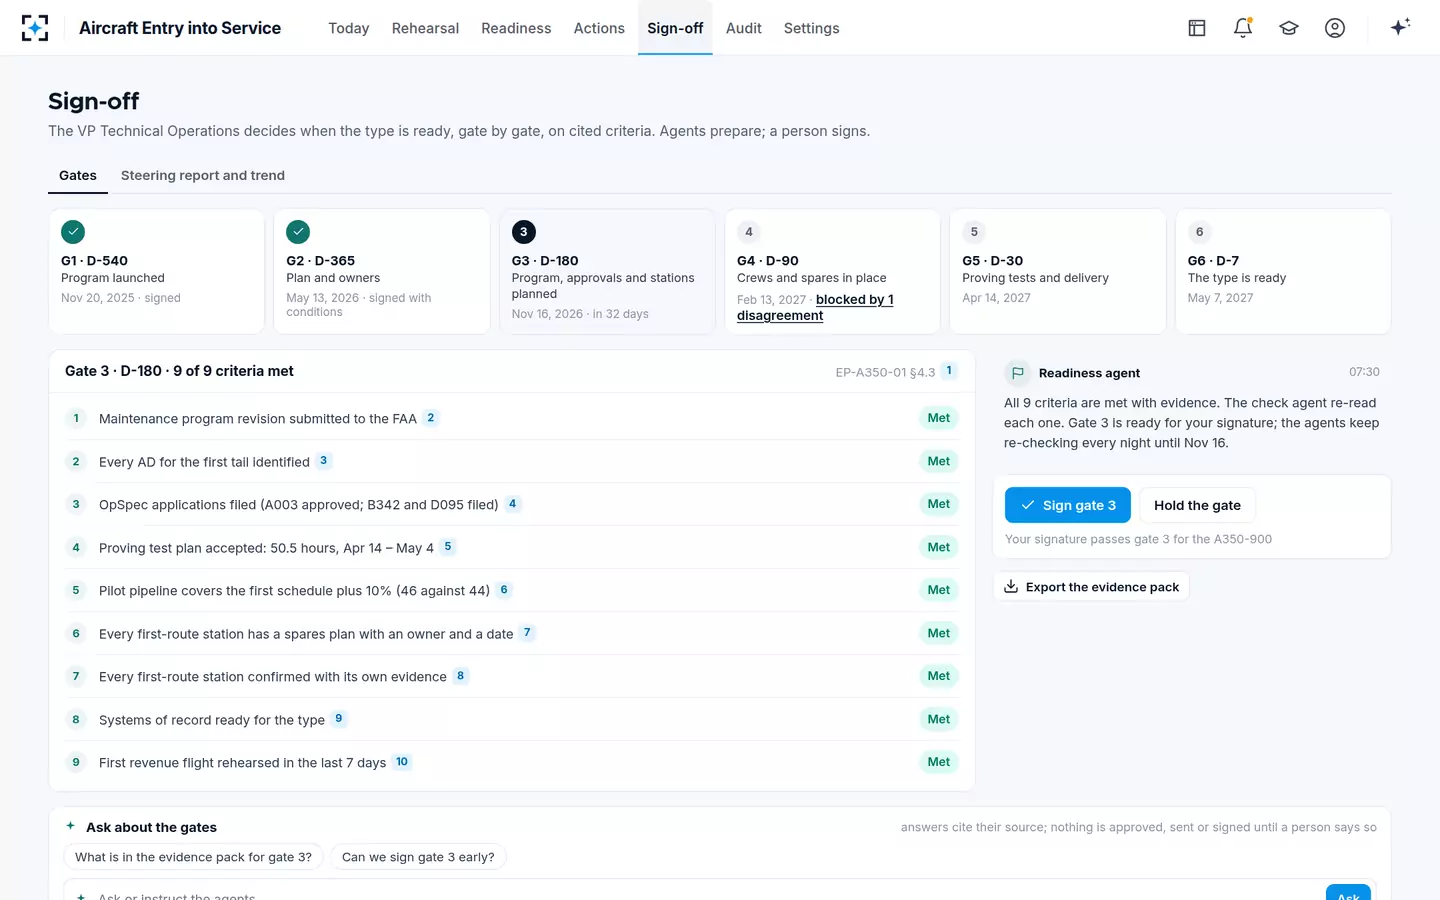The image size is (1440, 900).
Task: Open Settings in the top navigation
Action: tap(812, 28)
